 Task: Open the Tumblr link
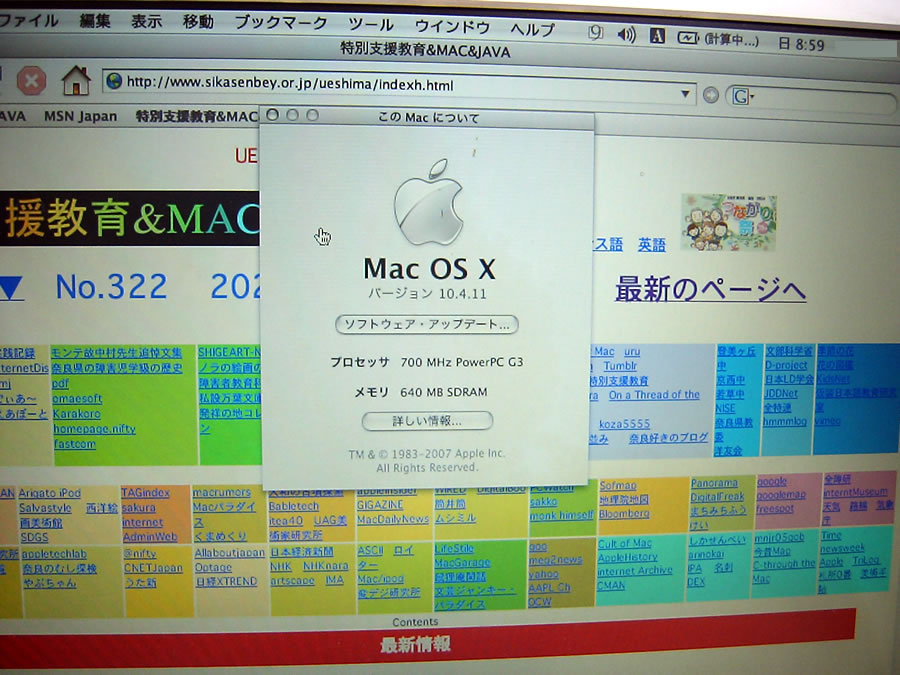pyautogui.click(x=620, y=366)
